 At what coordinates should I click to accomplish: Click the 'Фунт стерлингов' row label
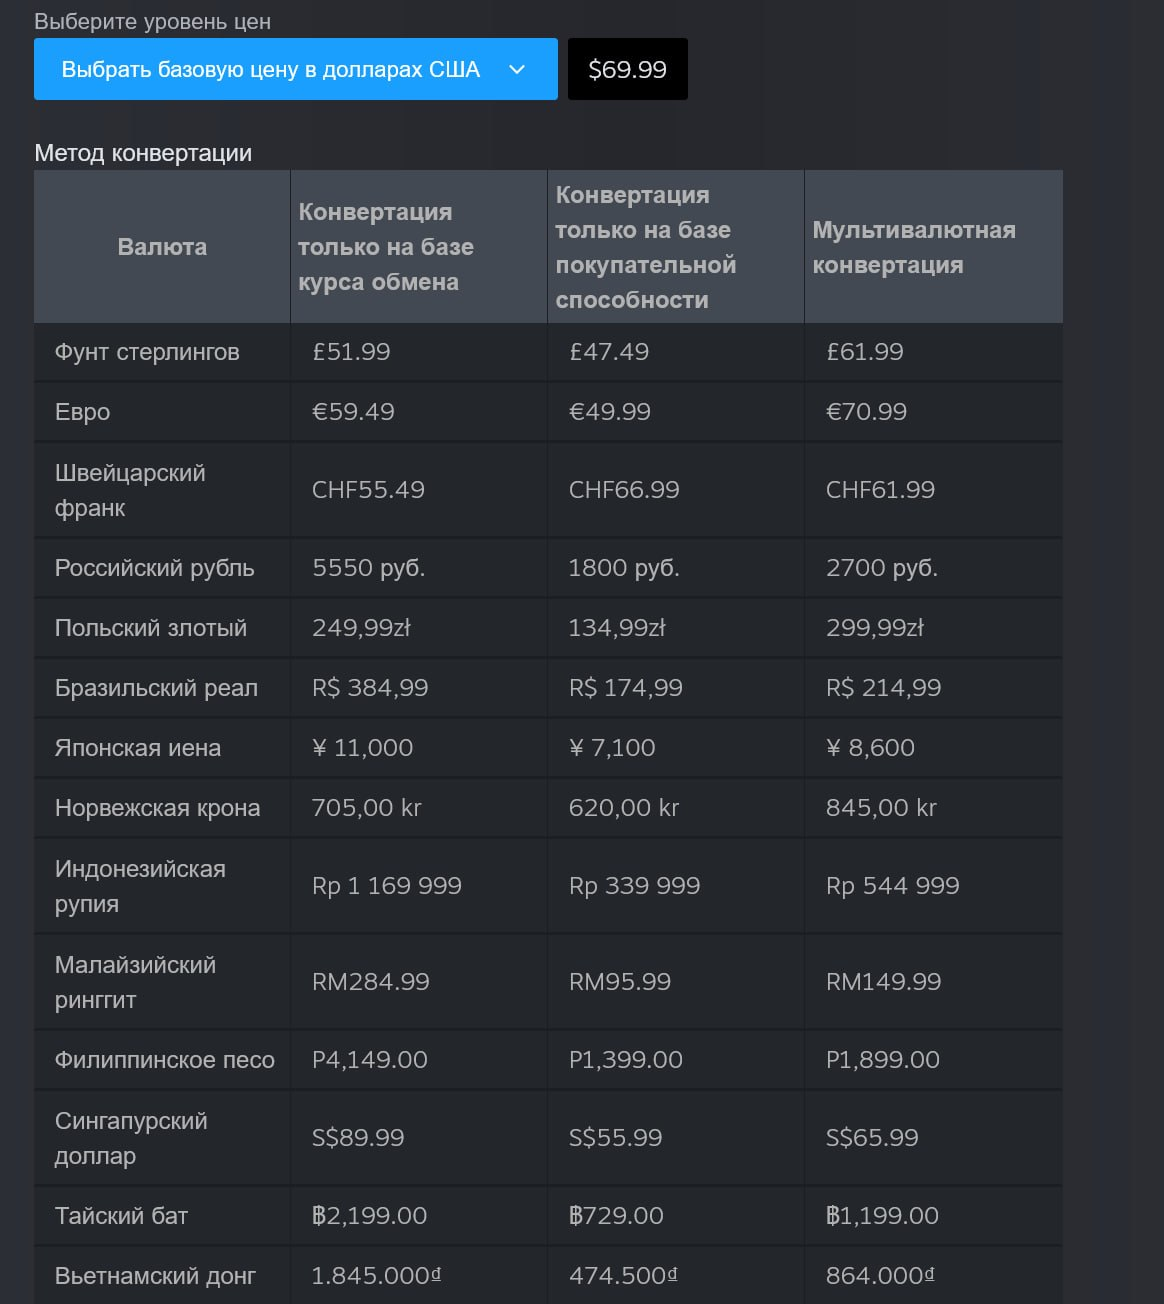click(x=147, y=352)
